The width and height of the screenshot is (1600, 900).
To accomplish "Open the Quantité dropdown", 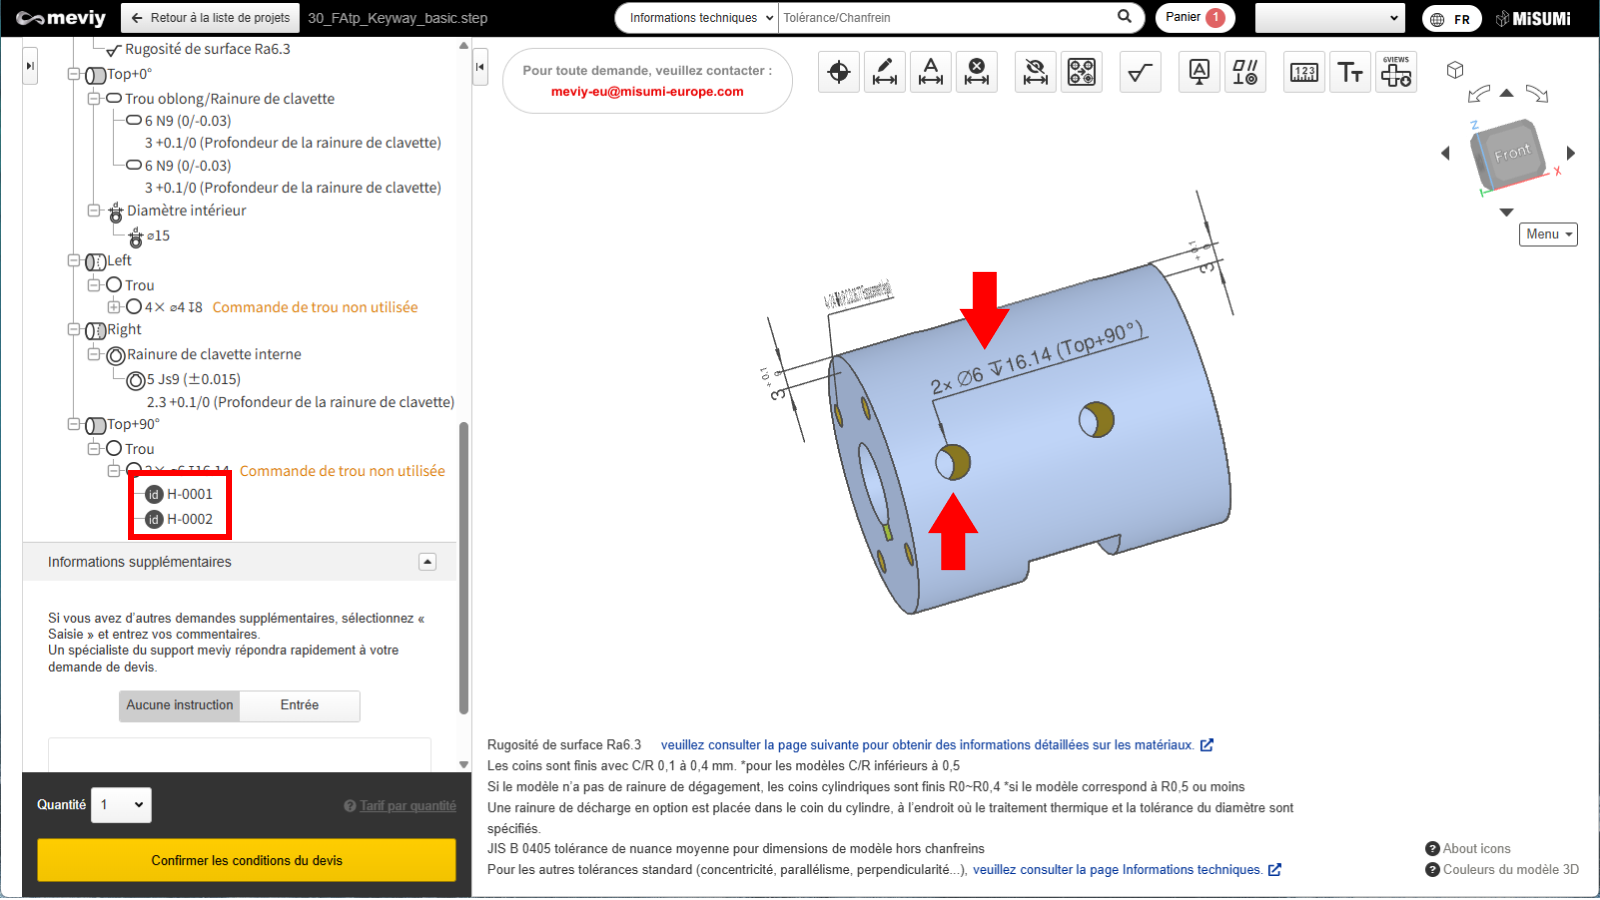I will click(121, 805).
